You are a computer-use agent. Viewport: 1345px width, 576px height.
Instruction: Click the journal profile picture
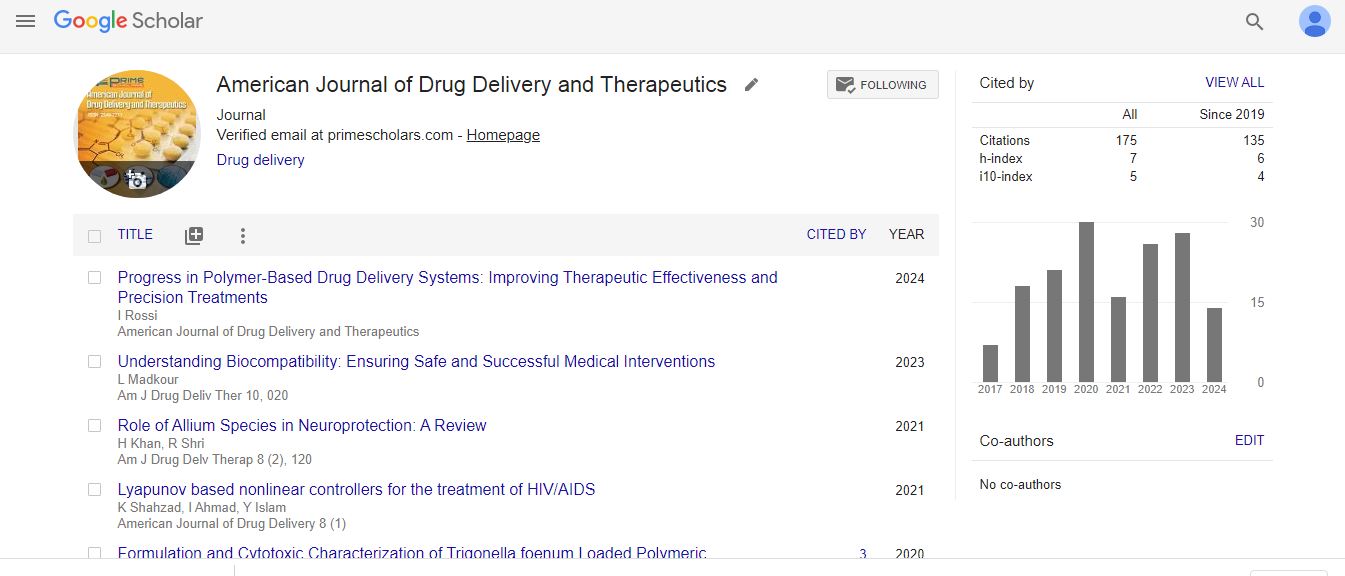coord(136,134)
